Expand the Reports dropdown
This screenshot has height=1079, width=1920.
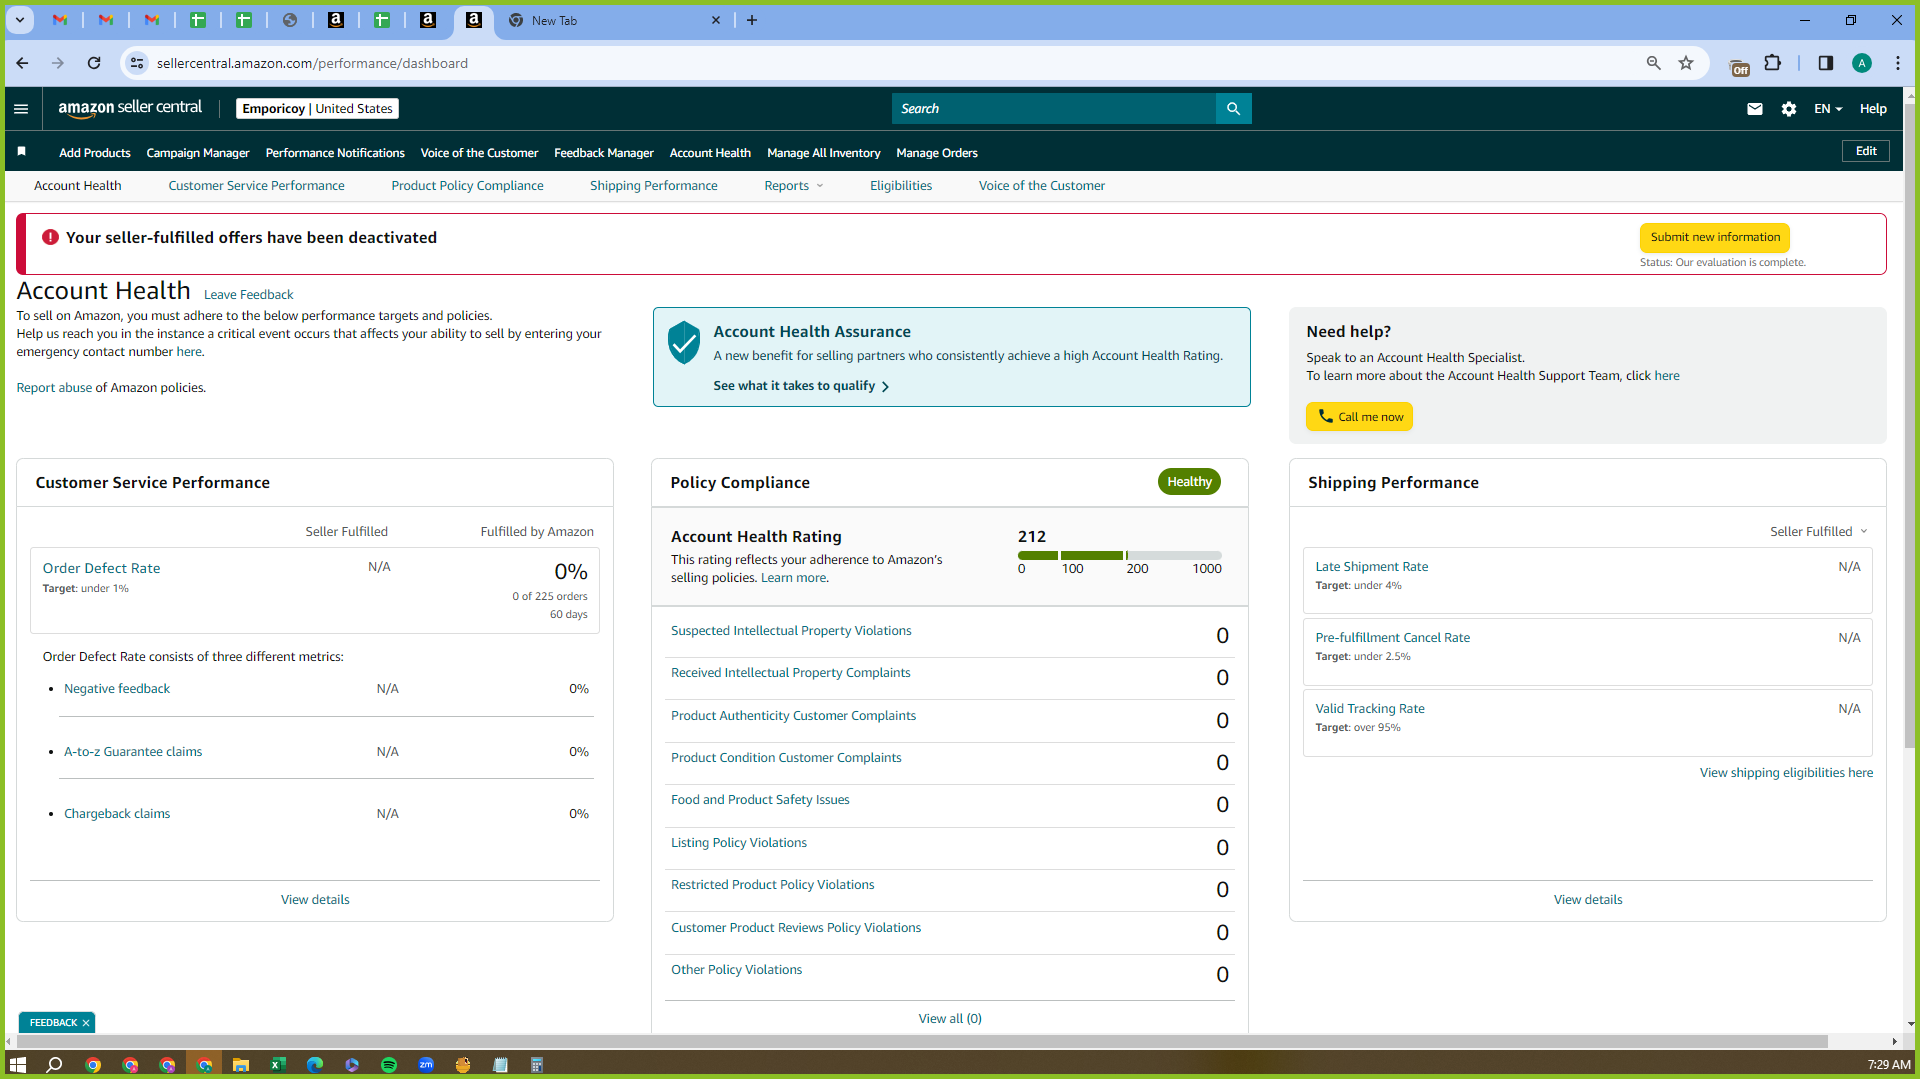pyautogui.click(x=793, y=186)
